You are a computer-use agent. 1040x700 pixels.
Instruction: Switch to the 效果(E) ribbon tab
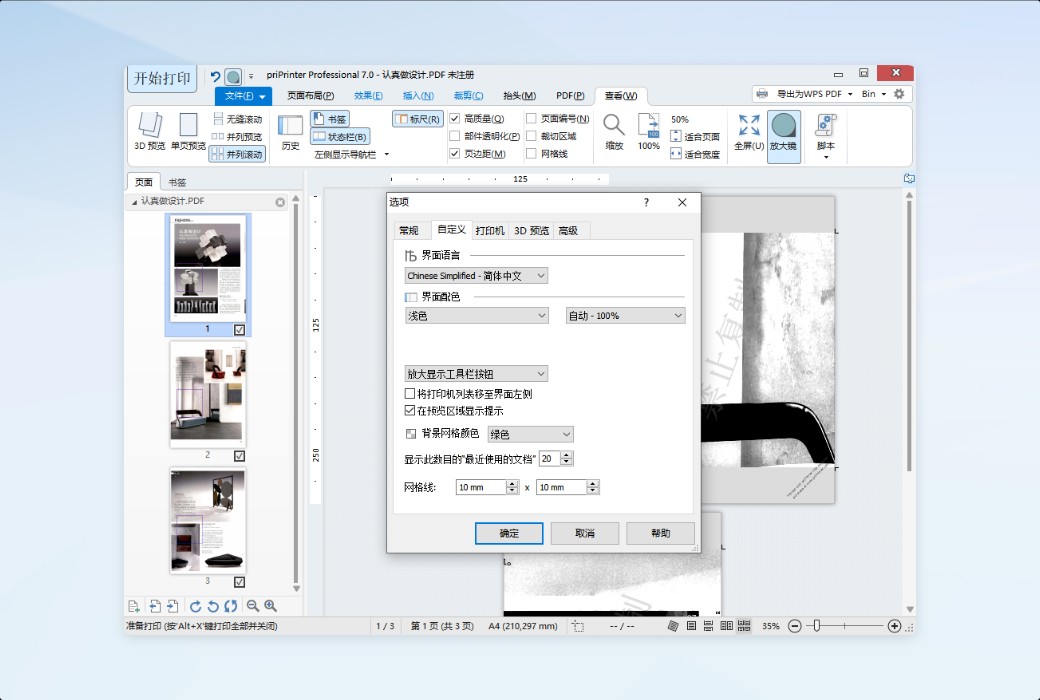[368, 96]
